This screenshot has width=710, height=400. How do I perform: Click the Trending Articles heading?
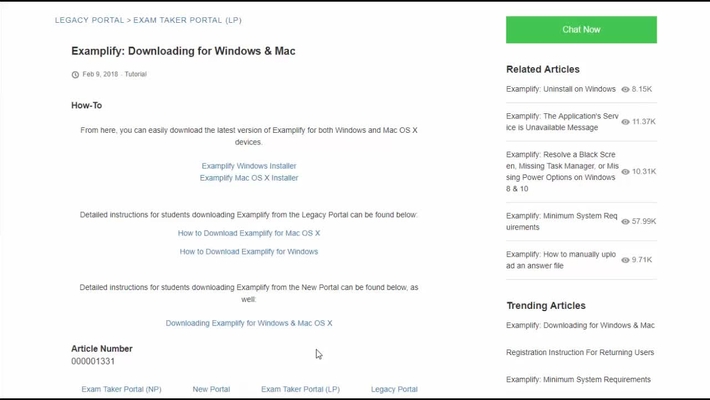(546, 306)
